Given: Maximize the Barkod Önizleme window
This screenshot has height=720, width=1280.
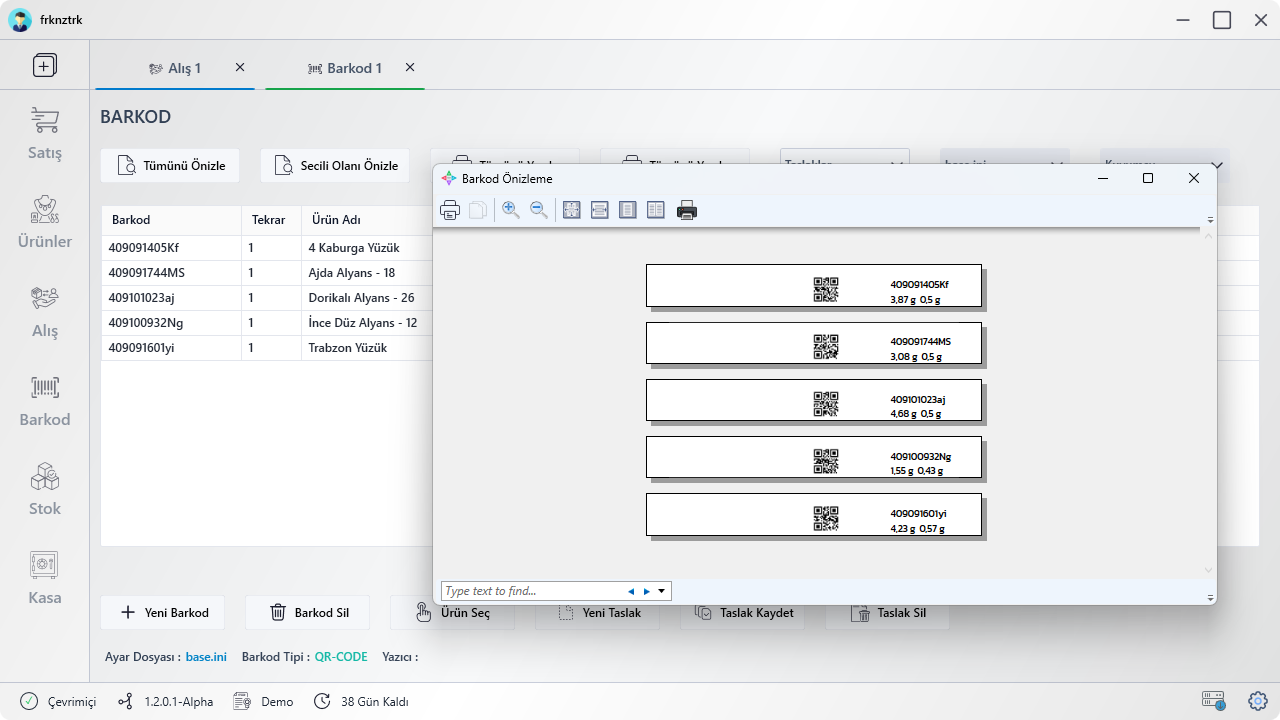Looking at the screenshot, I should [1148, 178].
